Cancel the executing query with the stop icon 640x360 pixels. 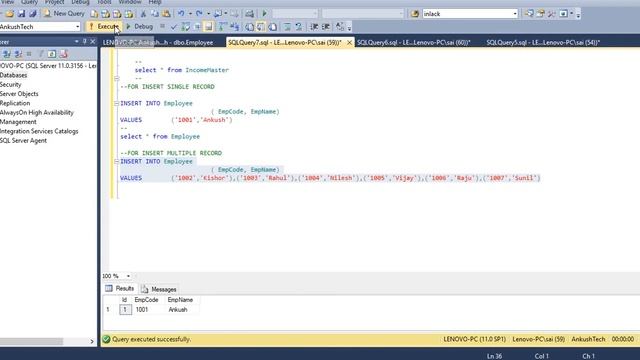[162, 27]
